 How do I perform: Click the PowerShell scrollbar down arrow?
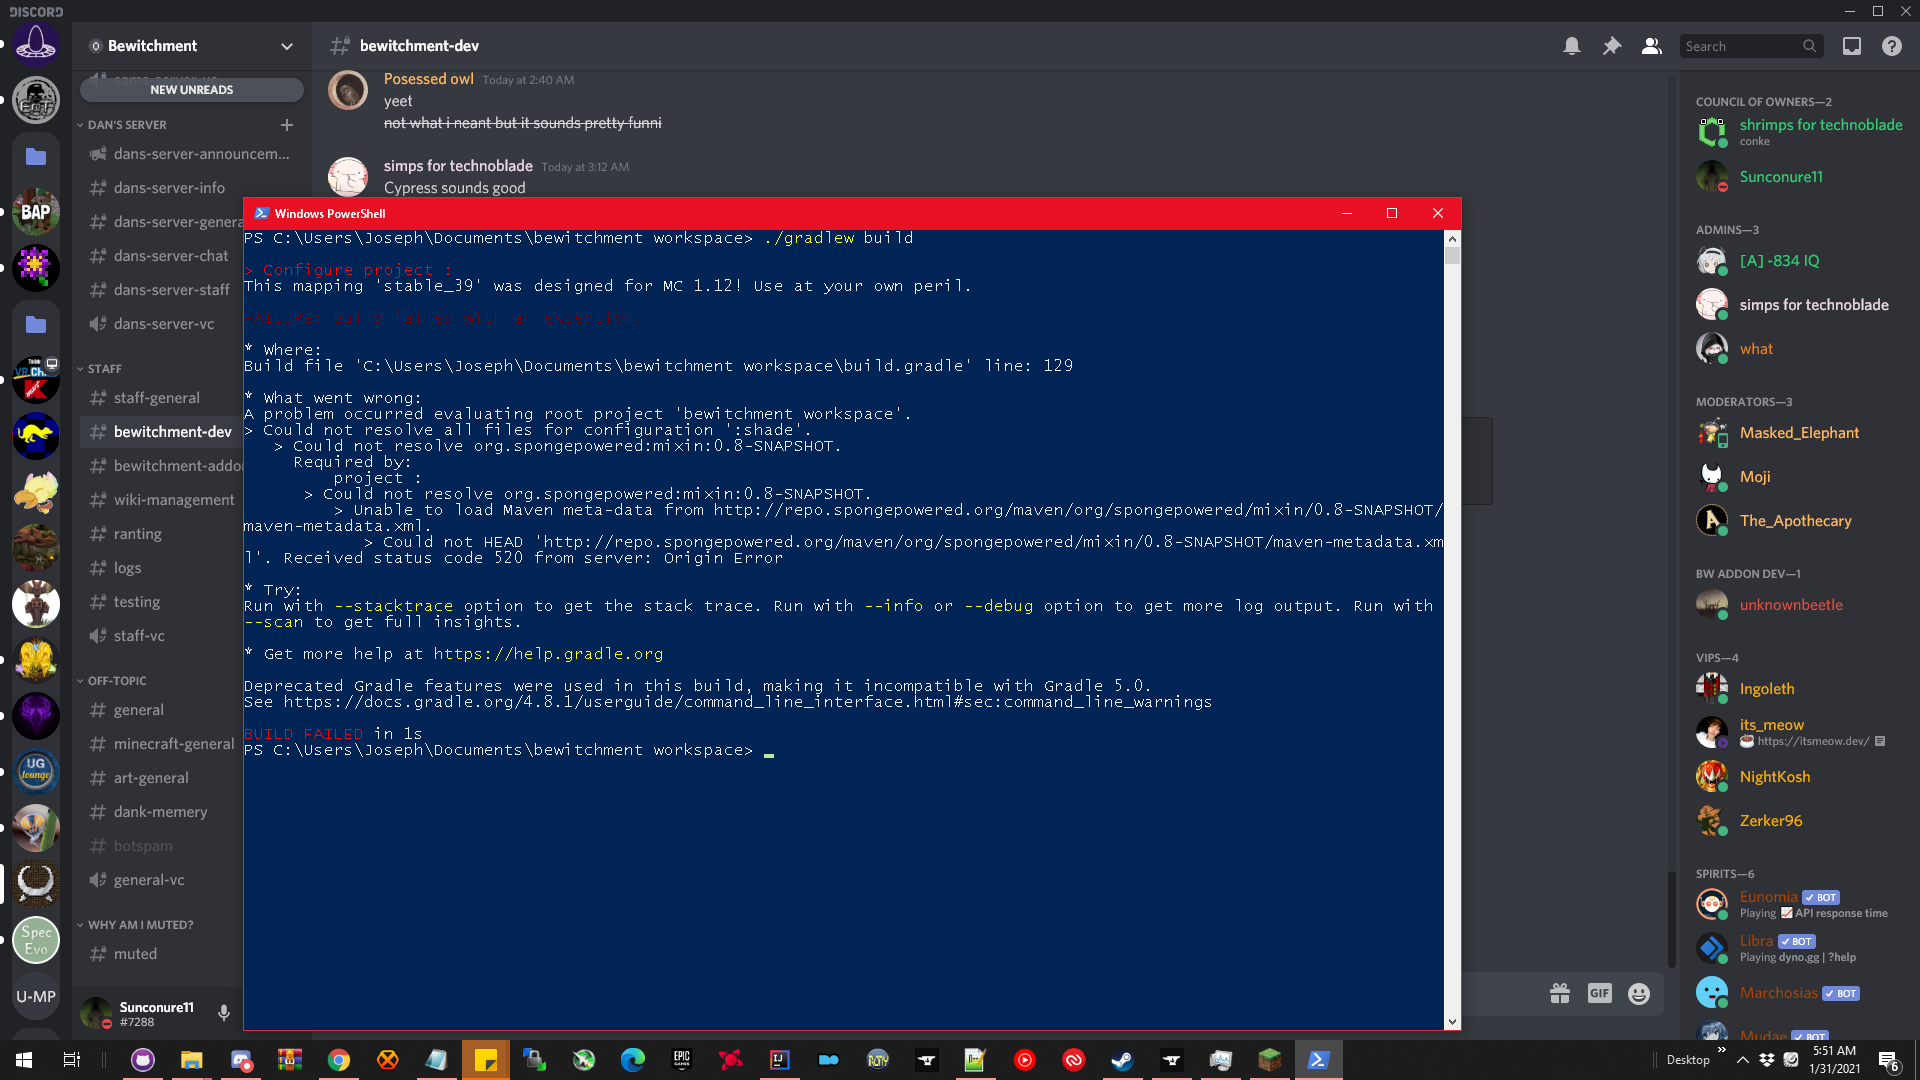[x=1454, y=1021]
